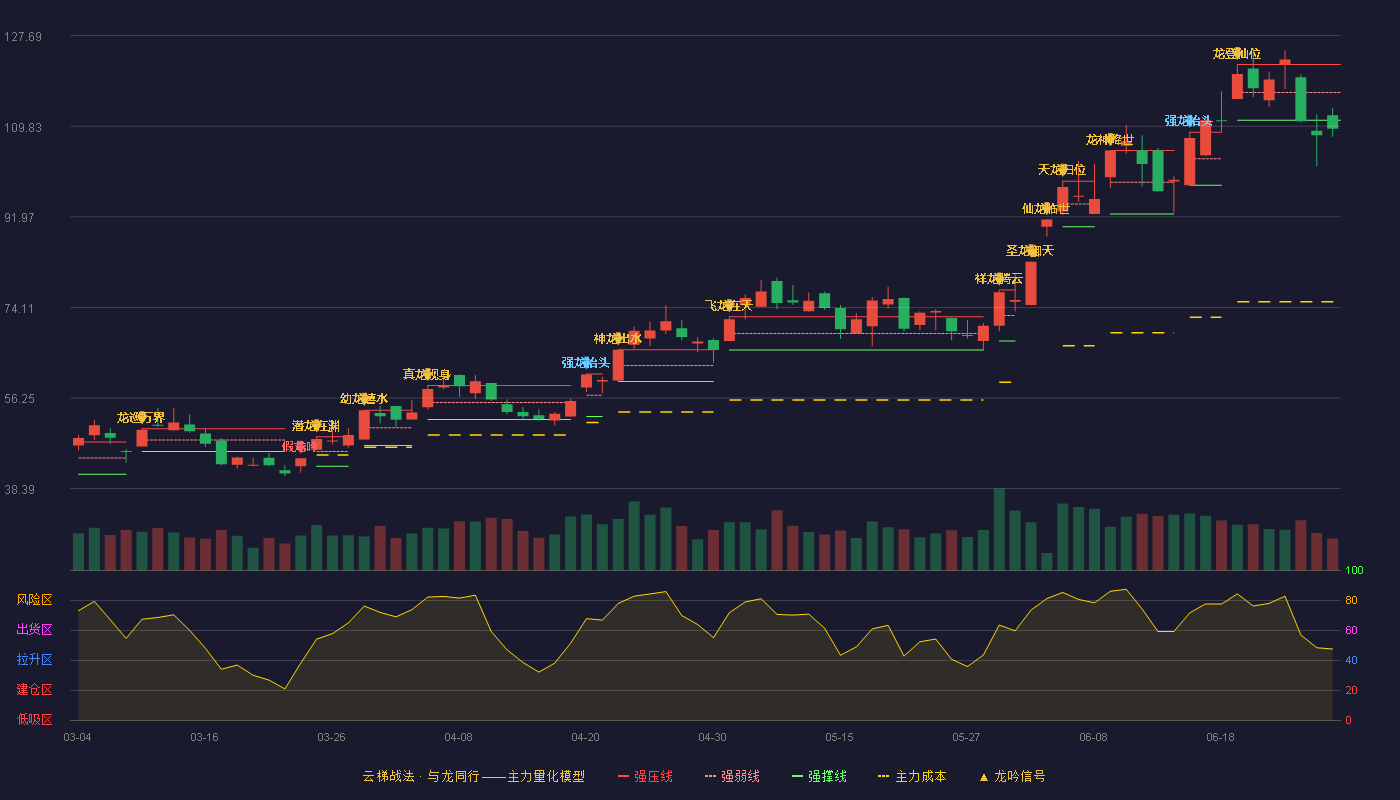1400x800 pixels.
Task: Toggle the 强压线 legend entry
Action: (645, 776)
